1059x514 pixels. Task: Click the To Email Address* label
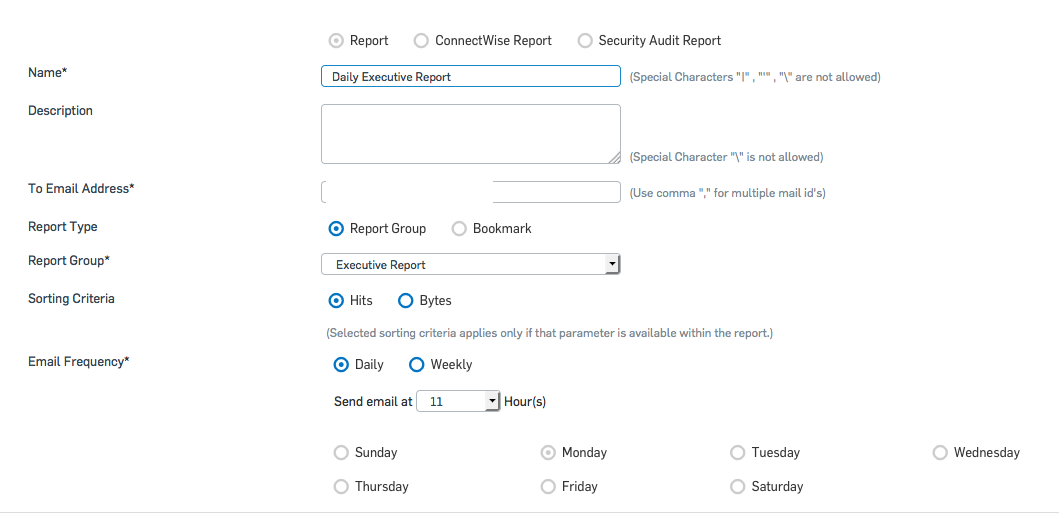81,188
